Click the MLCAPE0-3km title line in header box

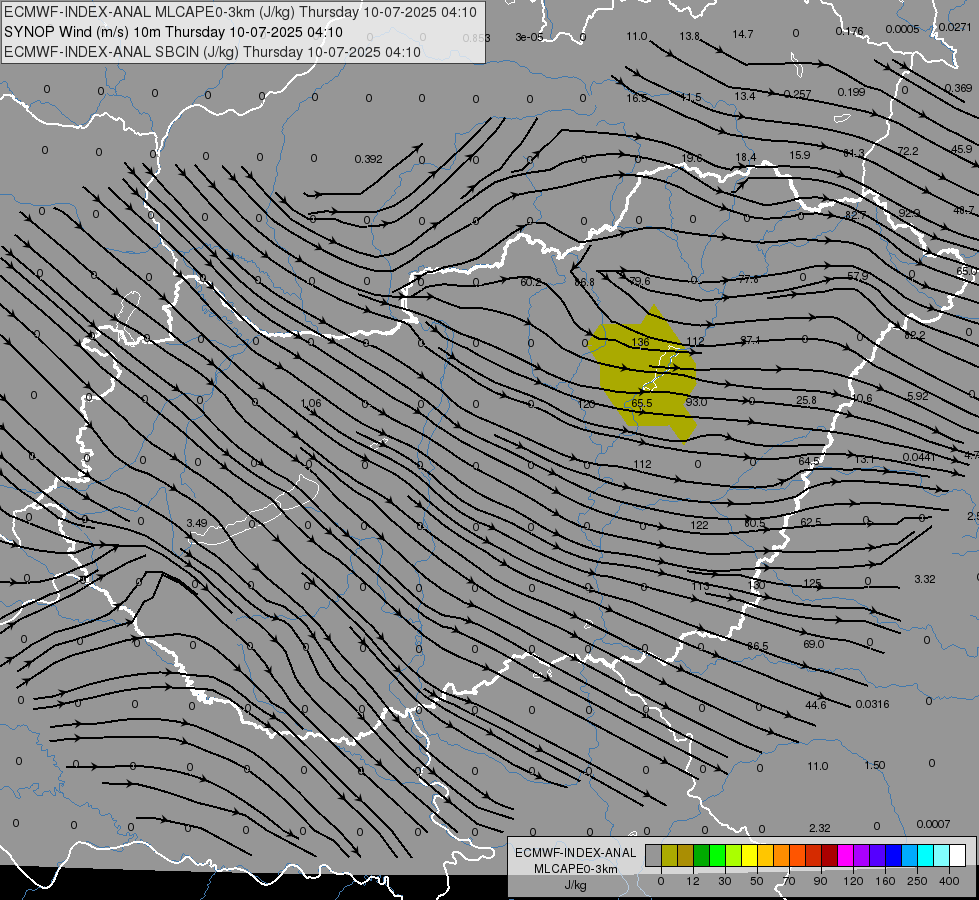click(x=240, y=12)
